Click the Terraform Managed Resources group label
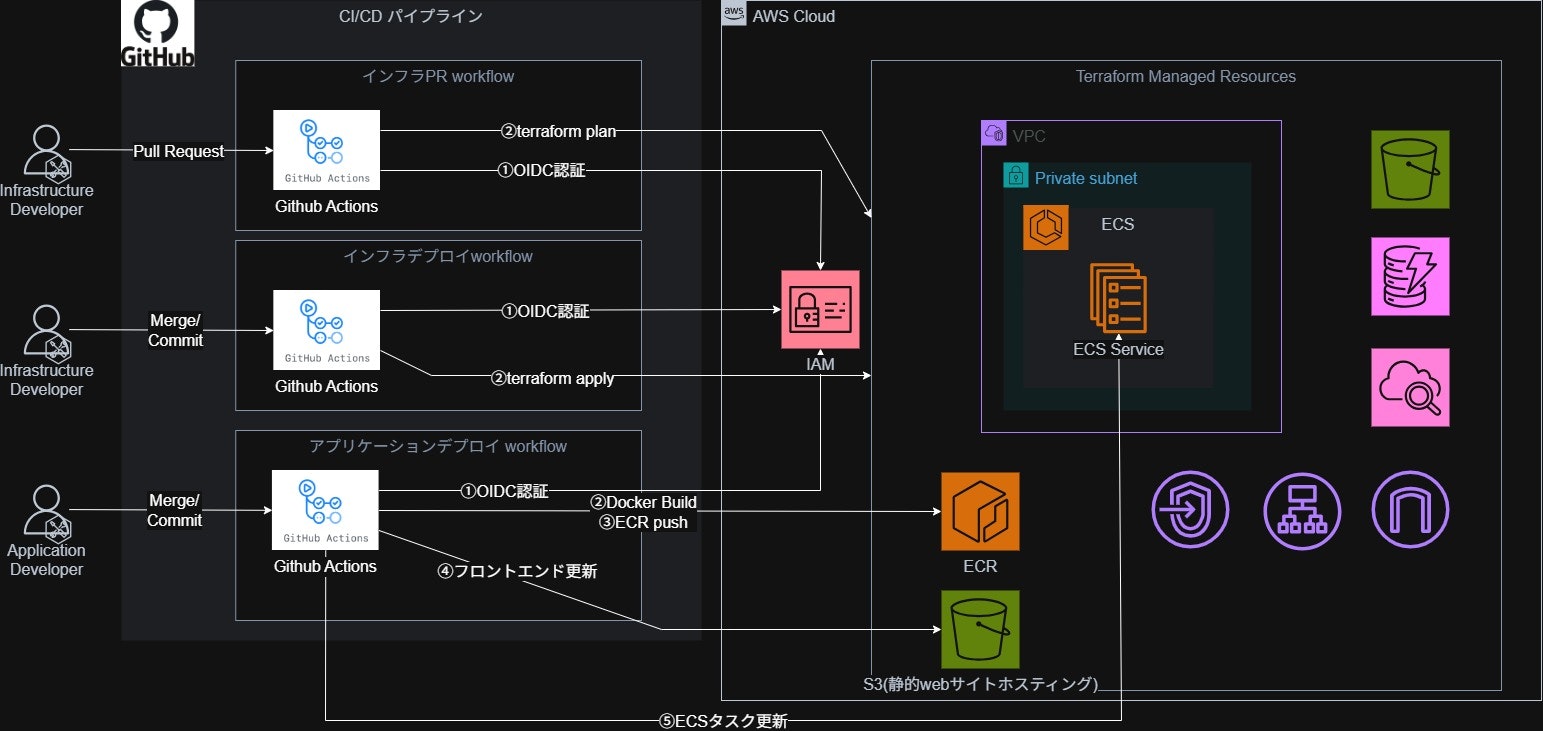The width and height of the screenshot is (1543, 731). (x=1185, y=76)
